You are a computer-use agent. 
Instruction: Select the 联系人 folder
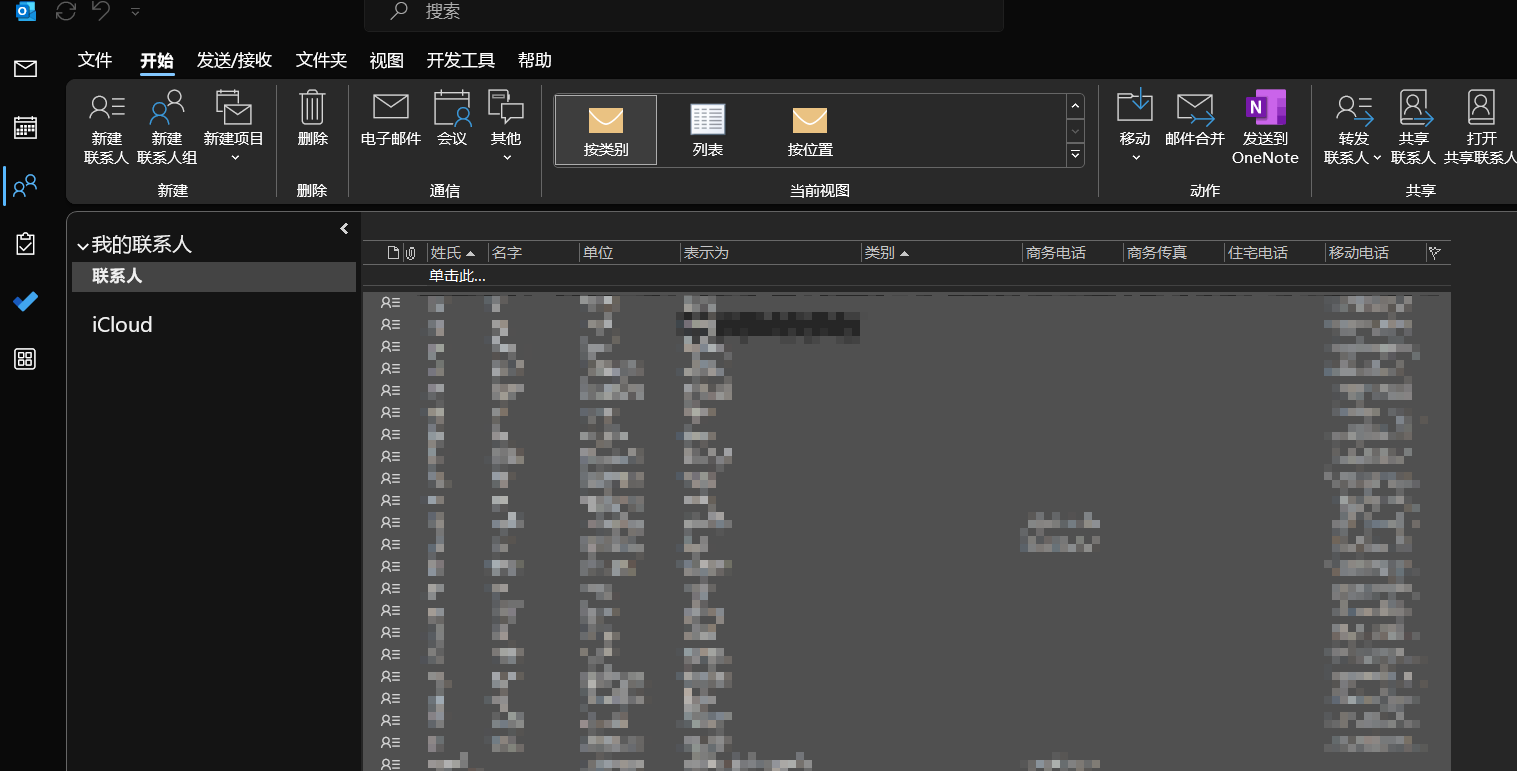(x=214, y=277)
